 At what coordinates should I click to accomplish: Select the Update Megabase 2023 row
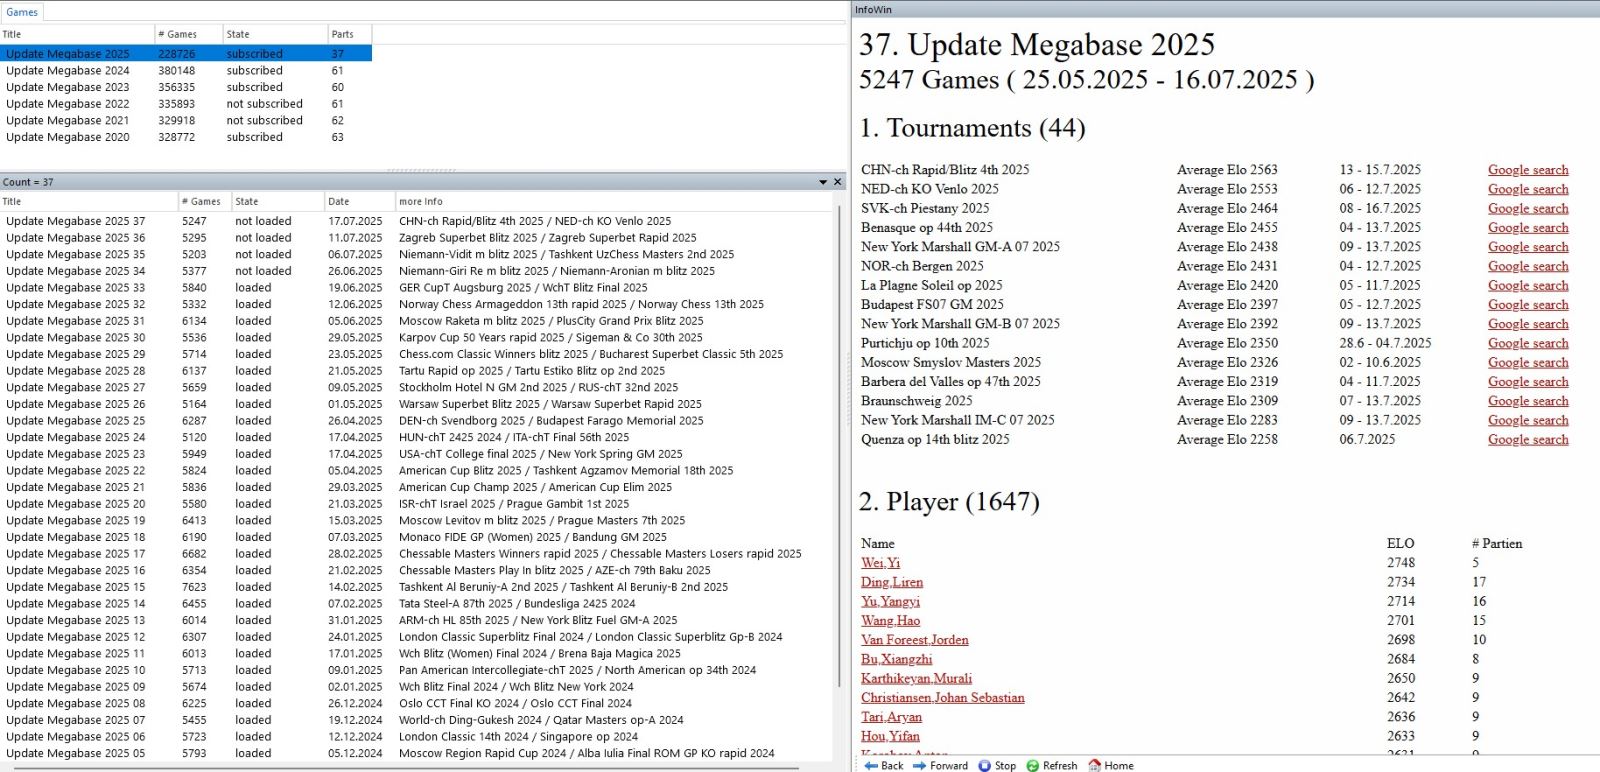[x=186, y=87]
